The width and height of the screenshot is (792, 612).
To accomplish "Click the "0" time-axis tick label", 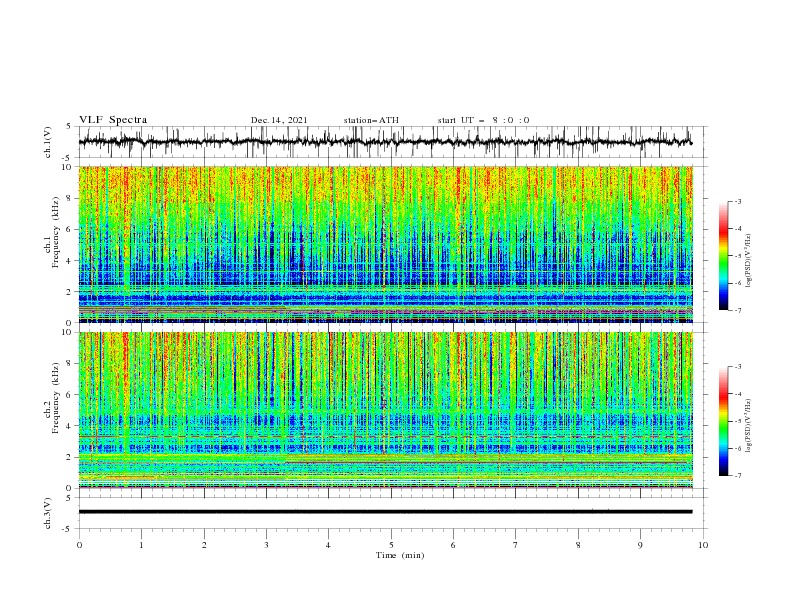I will pyautogui.click(x=79, y=545).
